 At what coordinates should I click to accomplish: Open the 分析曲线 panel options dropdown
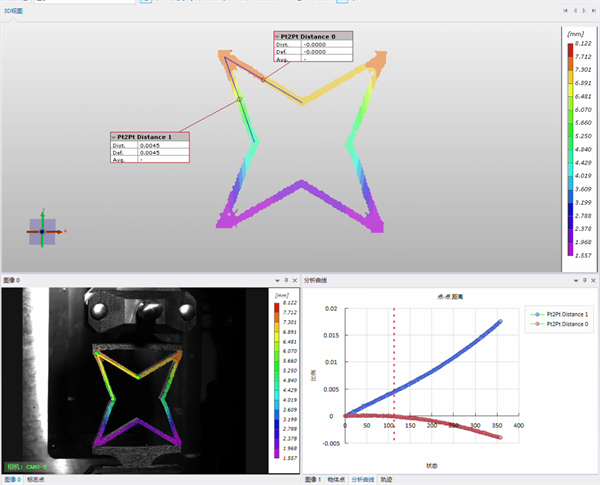tap(576, 281)
